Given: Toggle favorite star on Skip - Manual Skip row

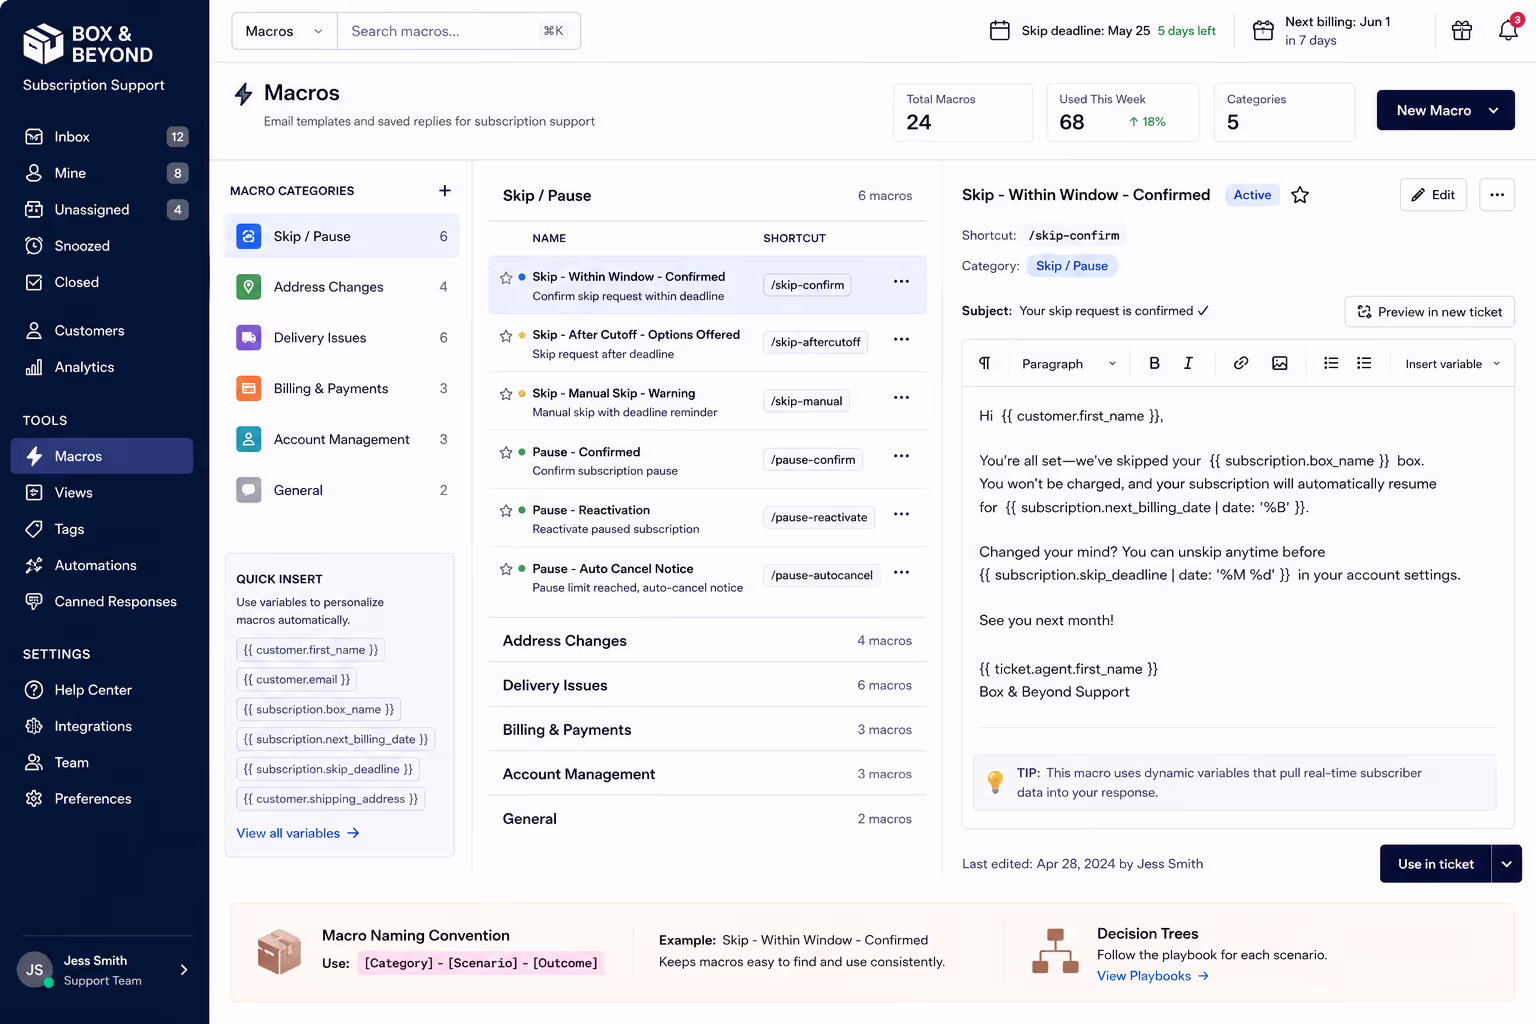Looking at the screenshot, I should (x=506, y=394).
